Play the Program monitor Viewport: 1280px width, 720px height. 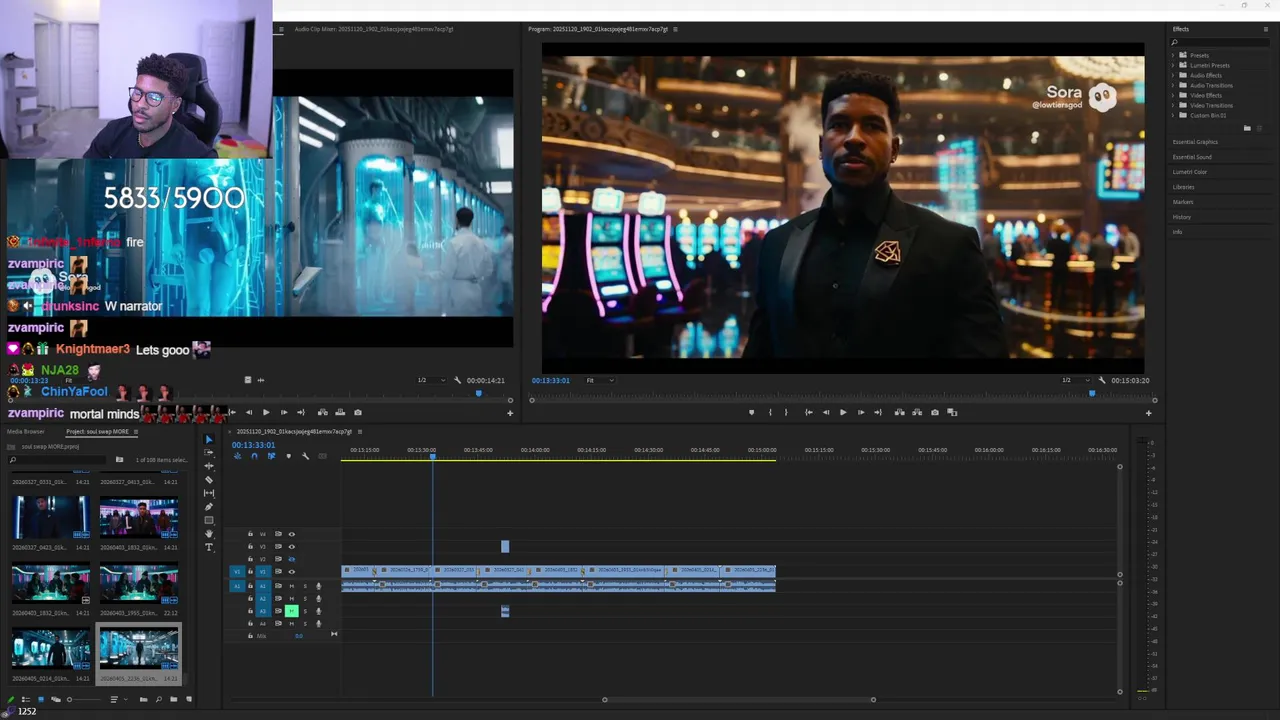point(843,412)
